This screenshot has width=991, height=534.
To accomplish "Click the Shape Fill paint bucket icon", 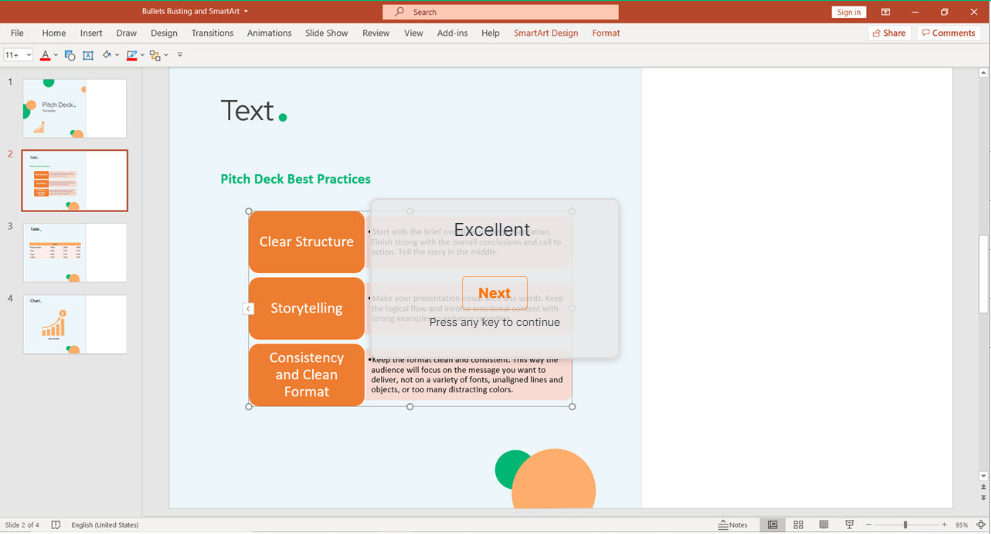I will click(x=107, y=55).
